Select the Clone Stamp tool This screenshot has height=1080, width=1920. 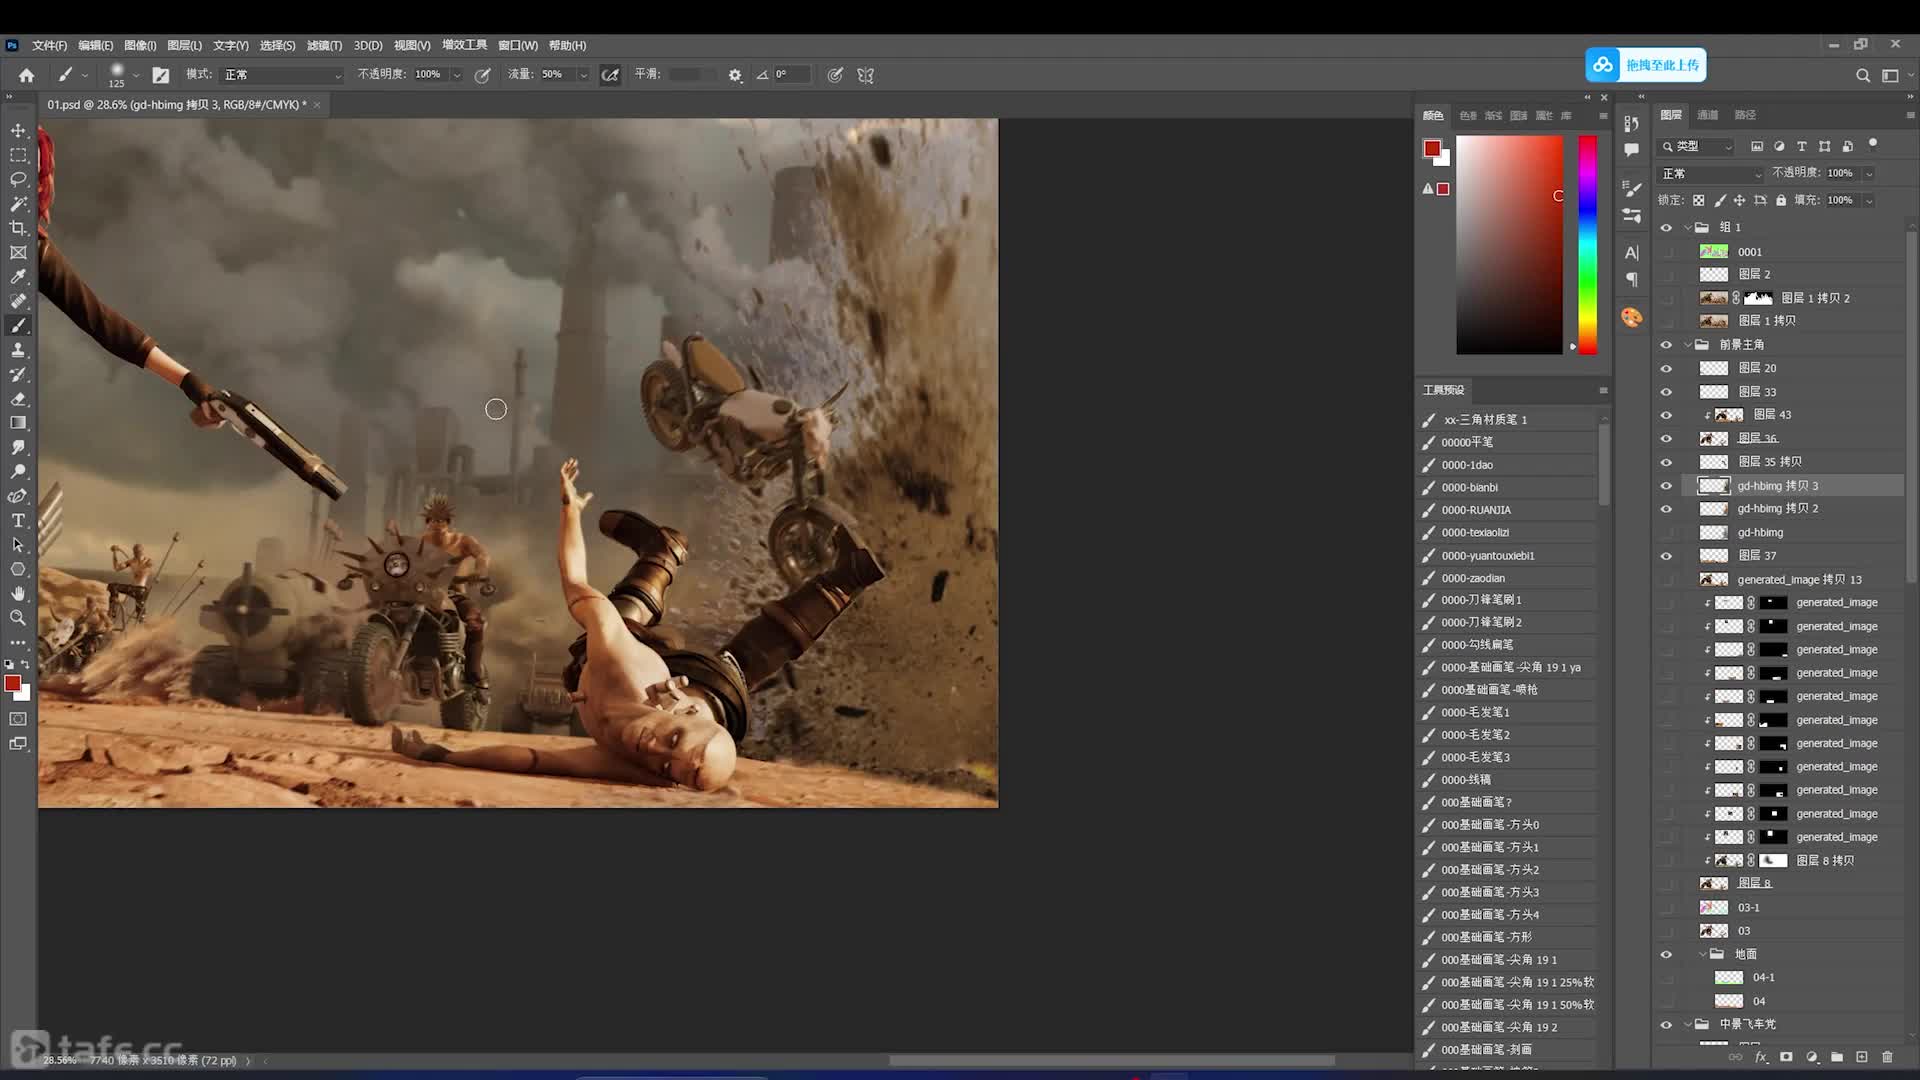pyautogui.click(x=18, y=350)
